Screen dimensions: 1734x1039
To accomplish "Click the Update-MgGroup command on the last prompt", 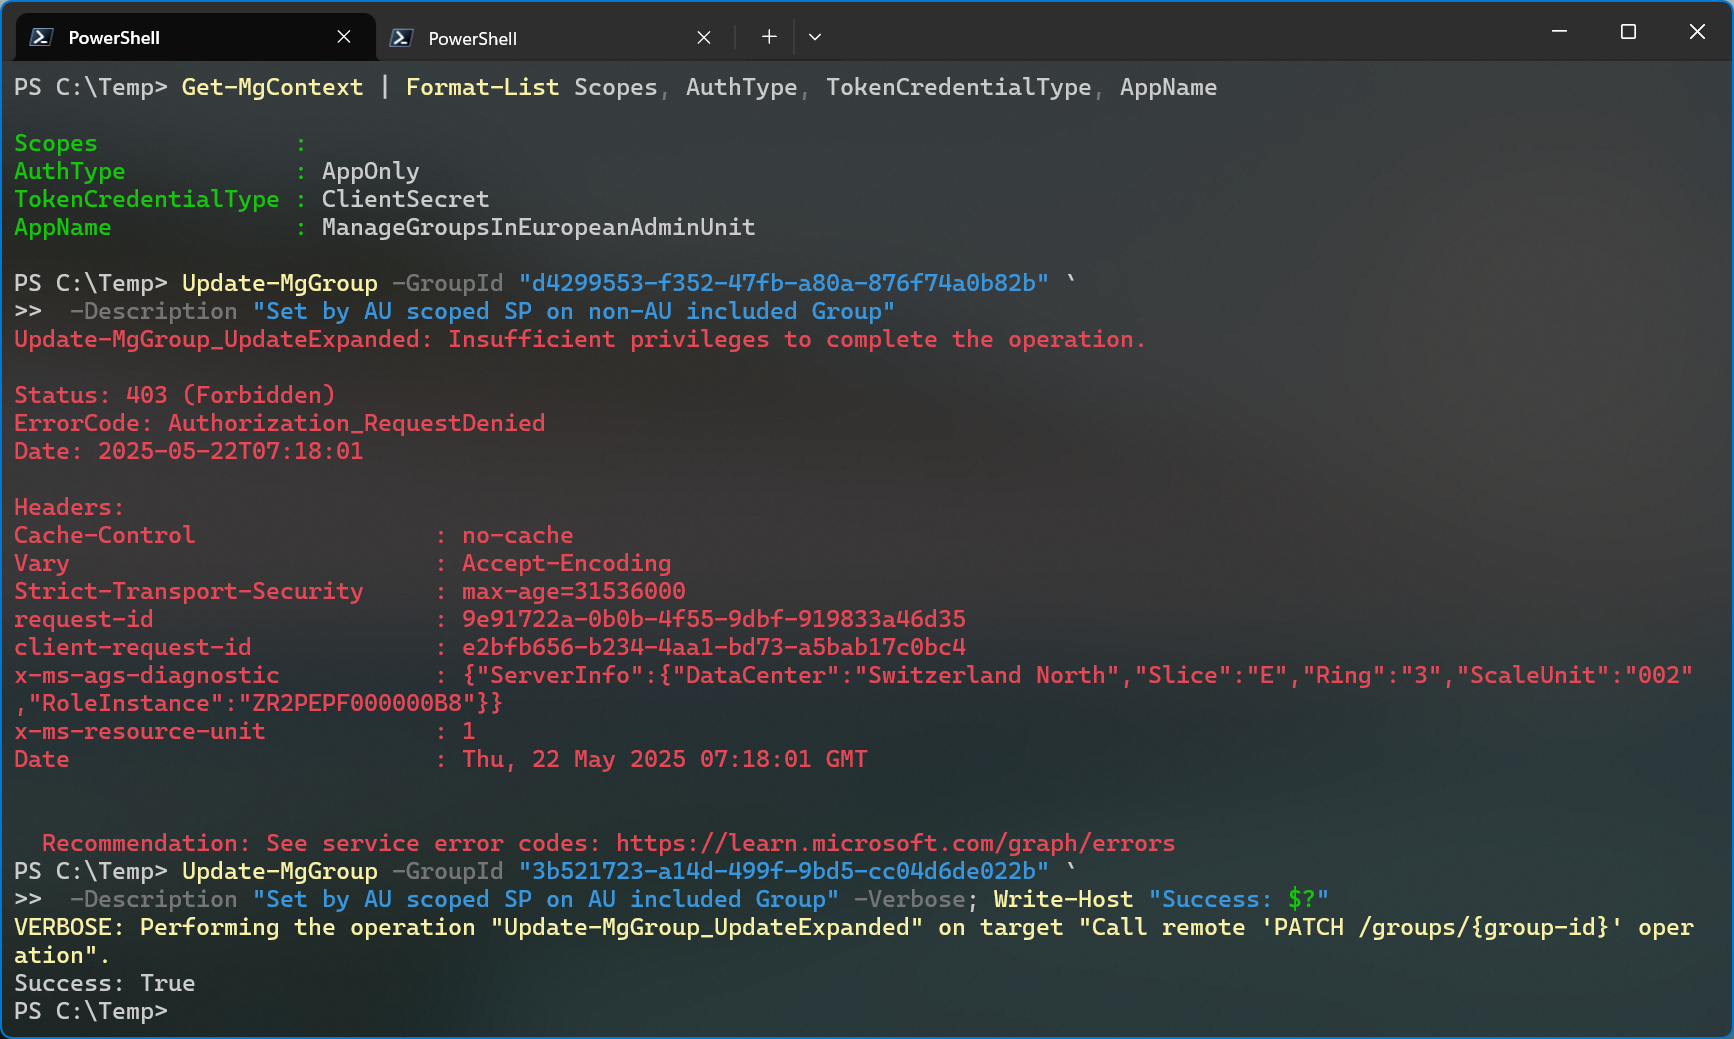I will (x=280, y=871).
